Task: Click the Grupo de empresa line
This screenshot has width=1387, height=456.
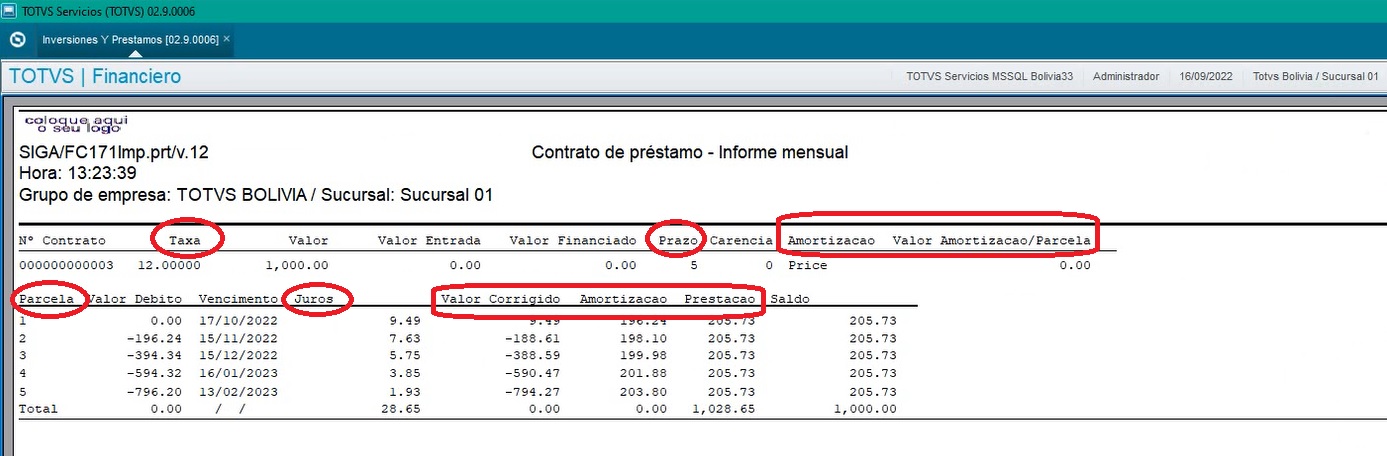Action: click(x=256, y=194)
